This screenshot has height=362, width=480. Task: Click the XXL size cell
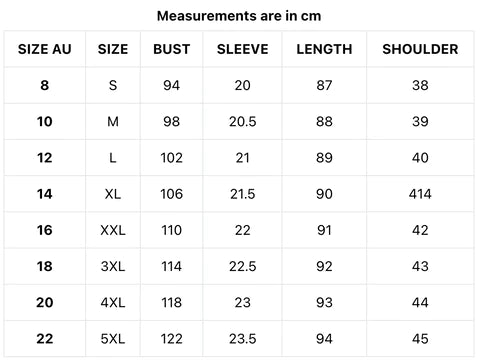click(113, 230)
